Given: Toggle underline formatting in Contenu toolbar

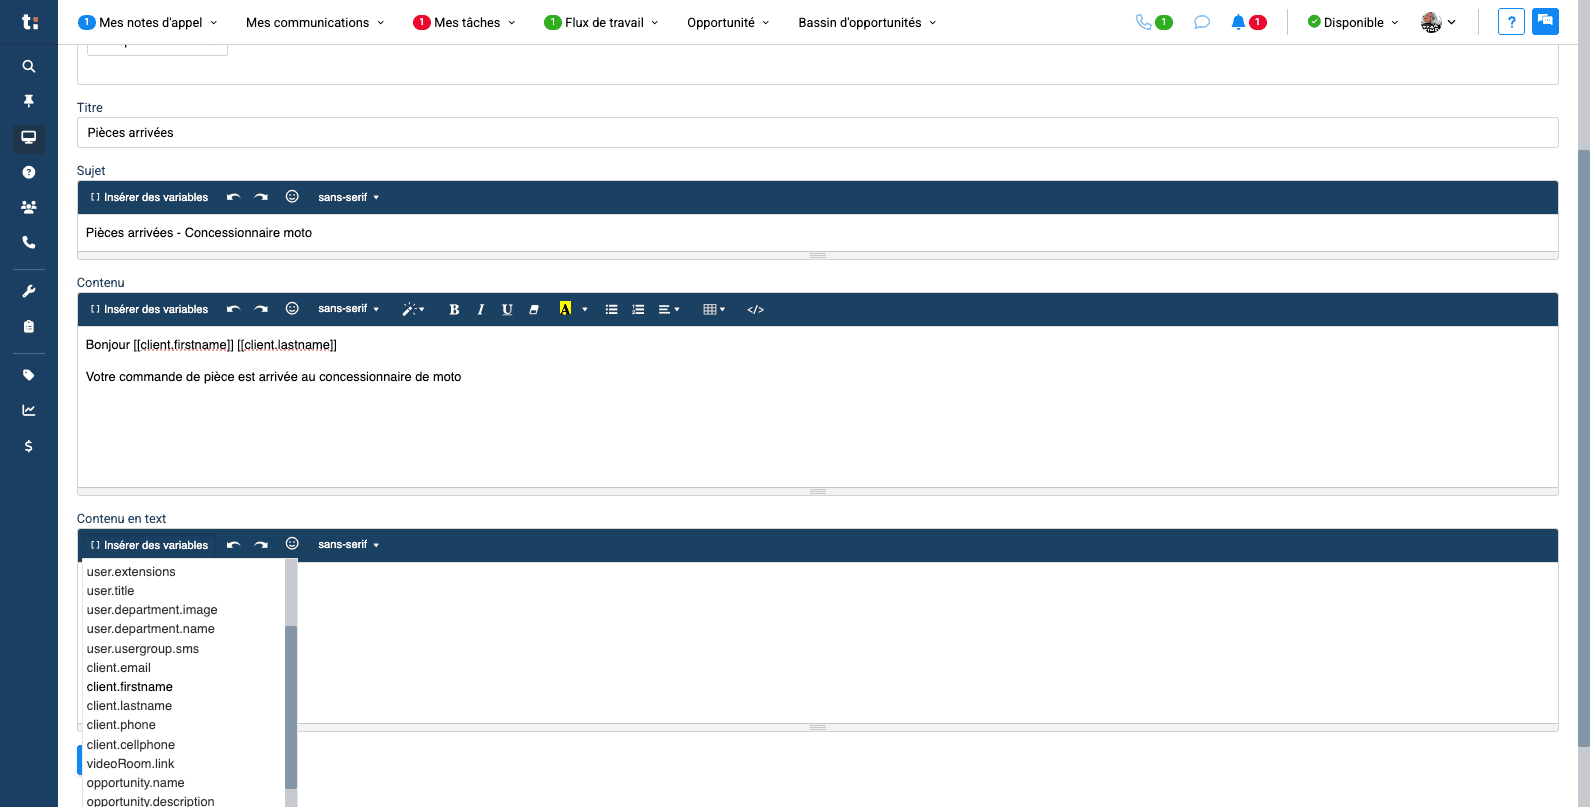Looking at the screenshot, I should pyautogui.click(x=507, y=310).
